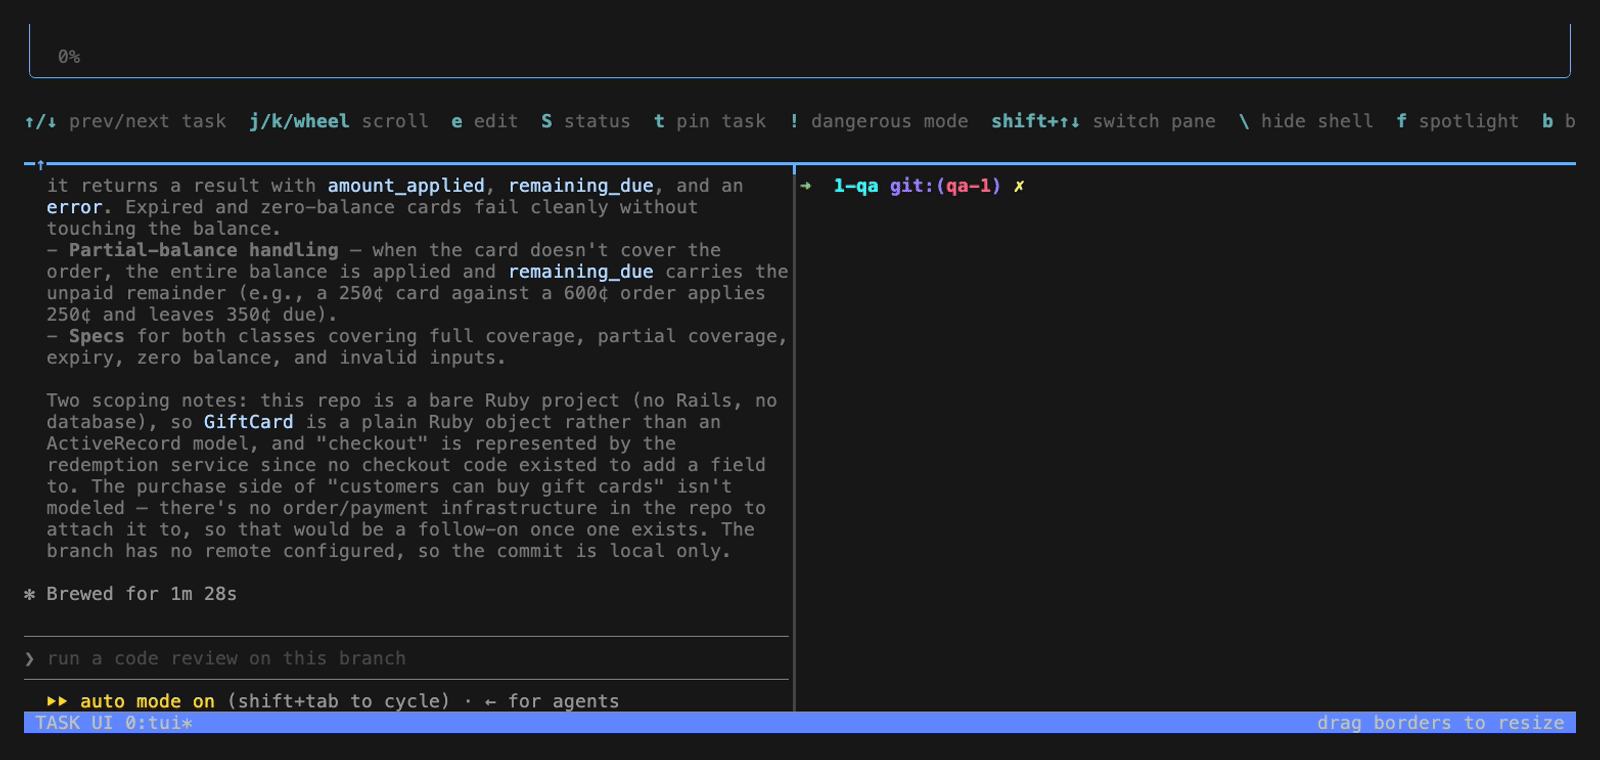
Task: Click the 'f spotlight' hint
Action: (1458, 121)
